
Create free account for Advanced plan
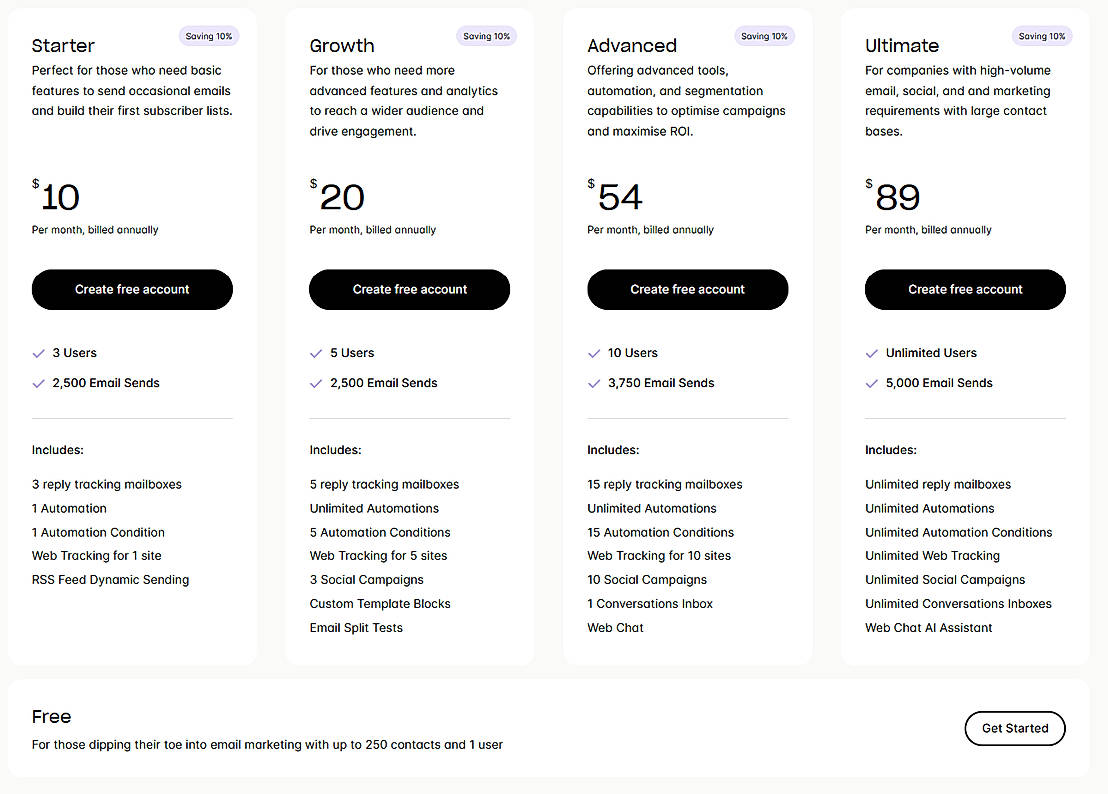[688, 289]
